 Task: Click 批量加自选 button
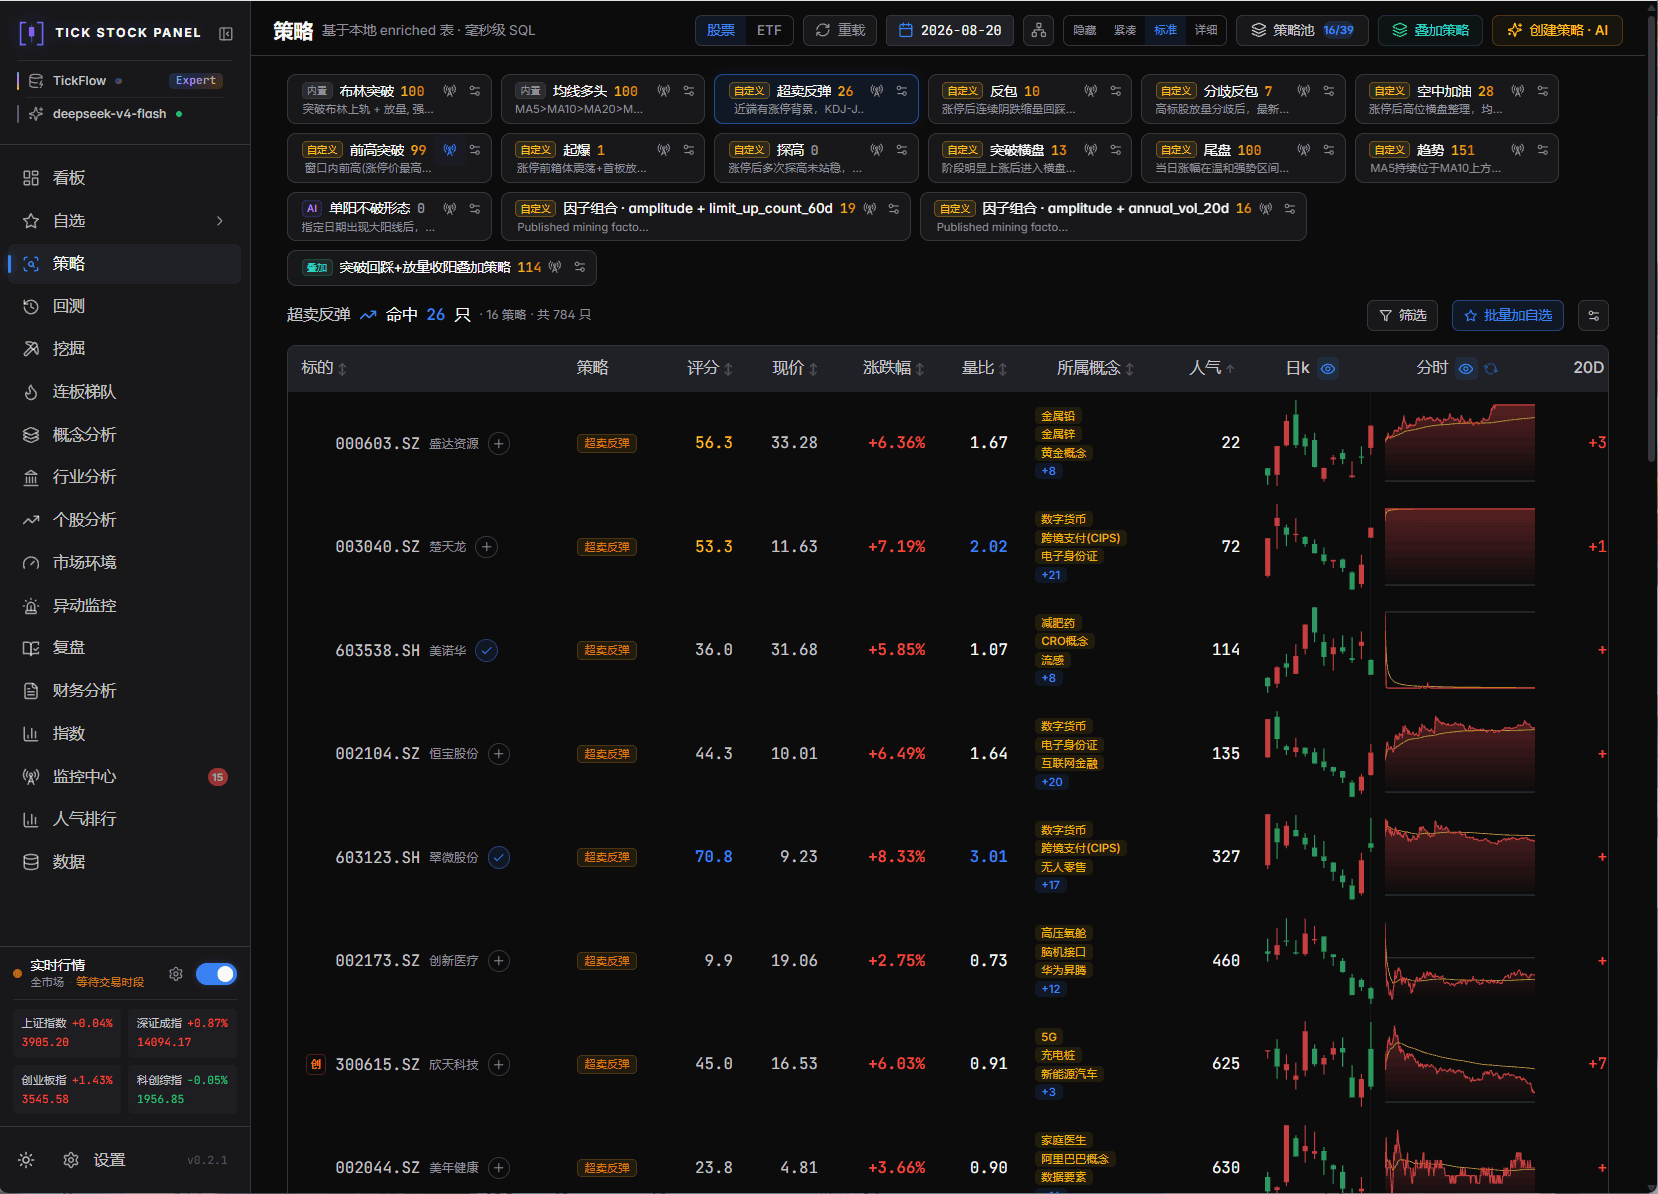point(1507,316)
